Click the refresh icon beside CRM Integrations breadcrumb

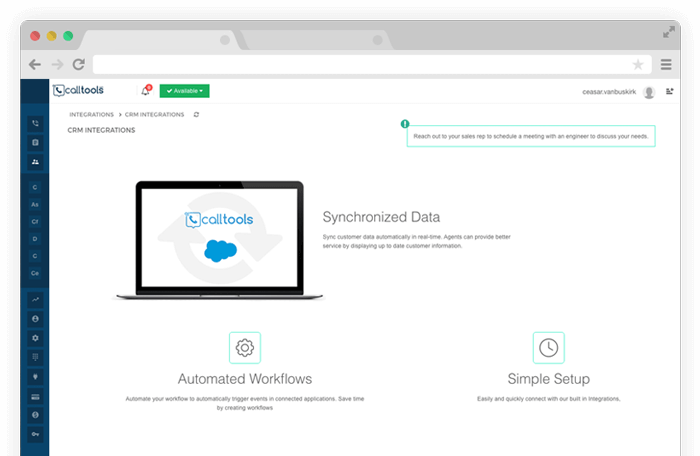196,115
